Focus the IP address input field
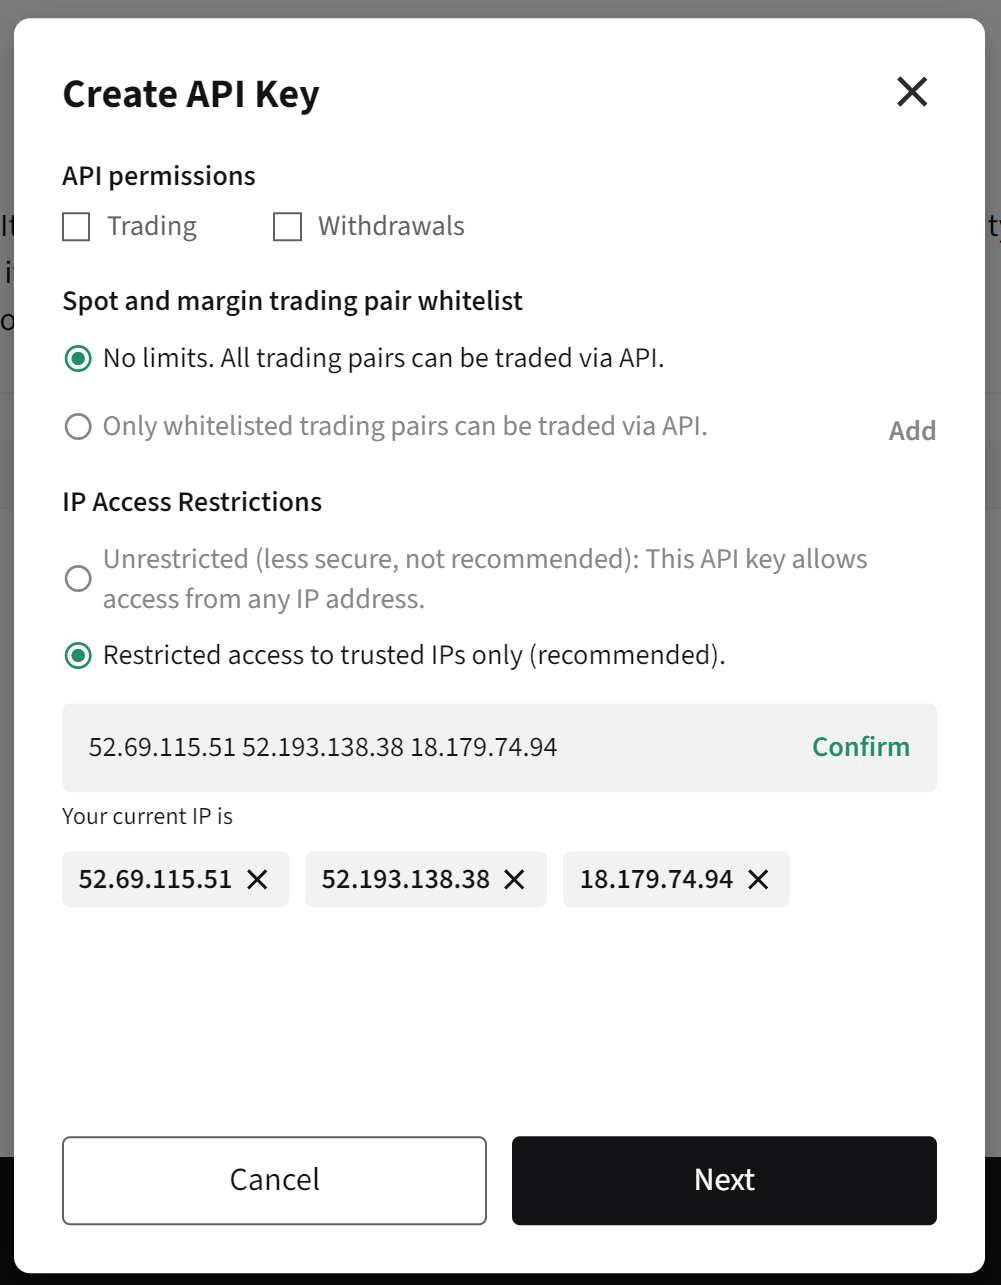The width and height of the screenshot is (1001, 1285). click(x=400, y=747)
